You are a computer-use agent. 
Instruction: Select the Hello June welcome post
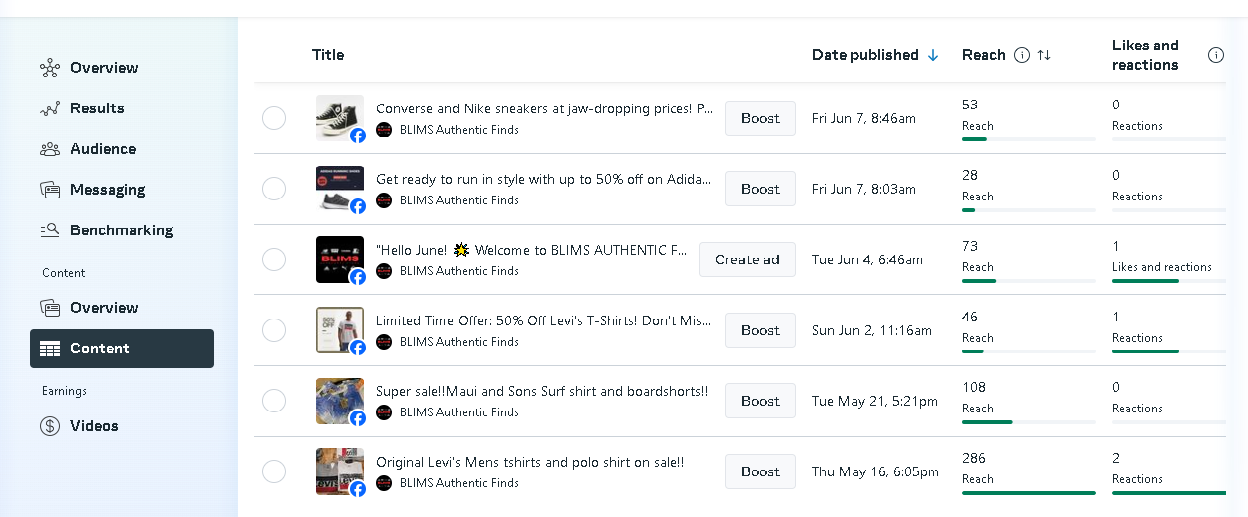tap(274, 259)
